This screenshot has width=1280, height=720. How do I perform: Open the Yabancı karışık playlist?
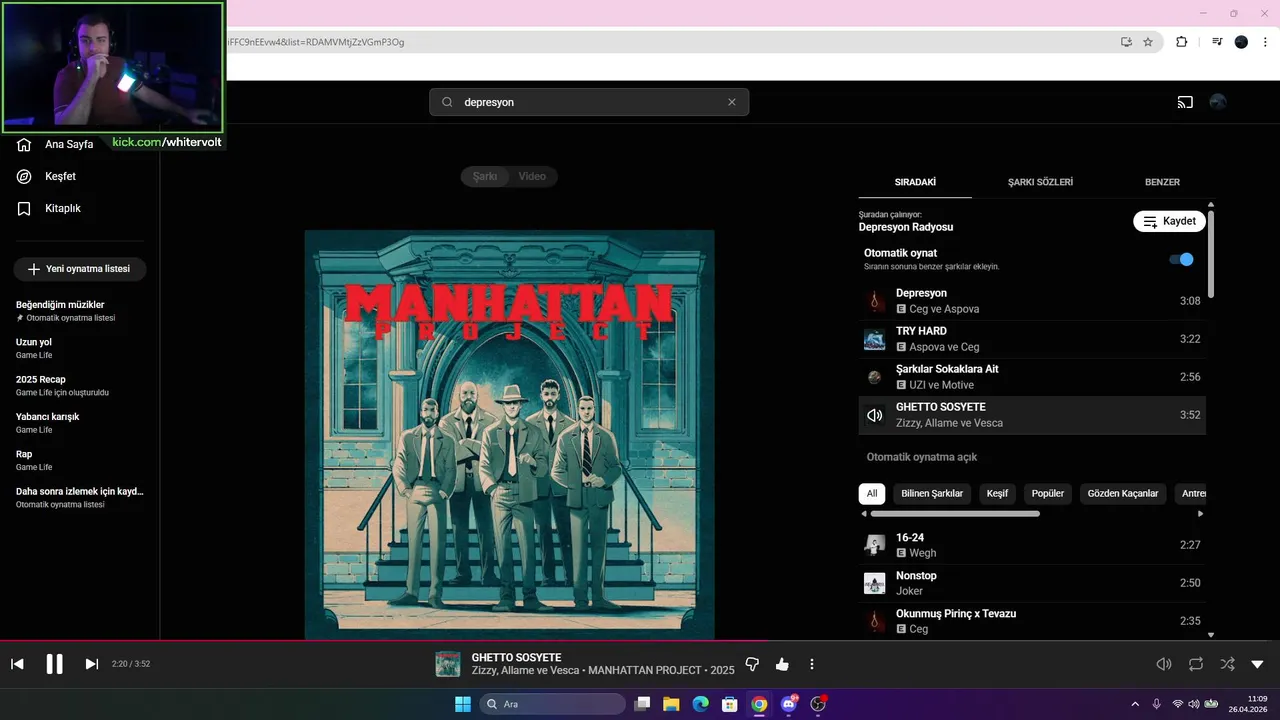80,423
